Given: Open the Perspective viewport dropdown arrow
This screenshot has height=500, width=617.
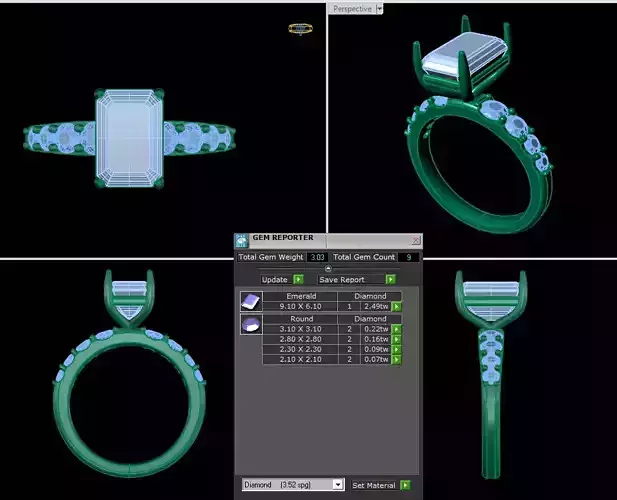Looking at the screenshot, I should click(x=379, y=9).
